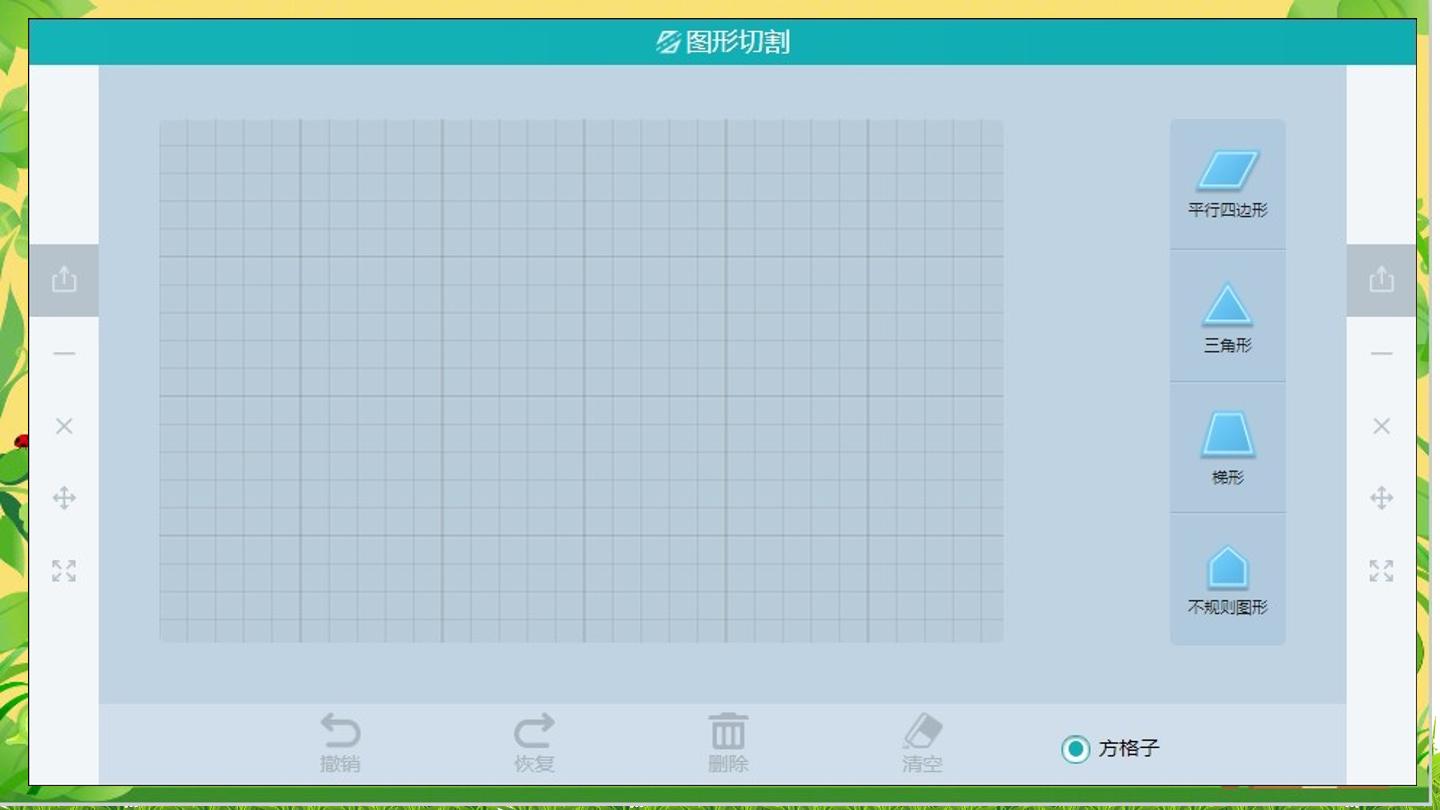Viewport: 1440px width, 810px height.
Task: Minimize using left sidebar dash icon
Action: (x=64, y=353)
